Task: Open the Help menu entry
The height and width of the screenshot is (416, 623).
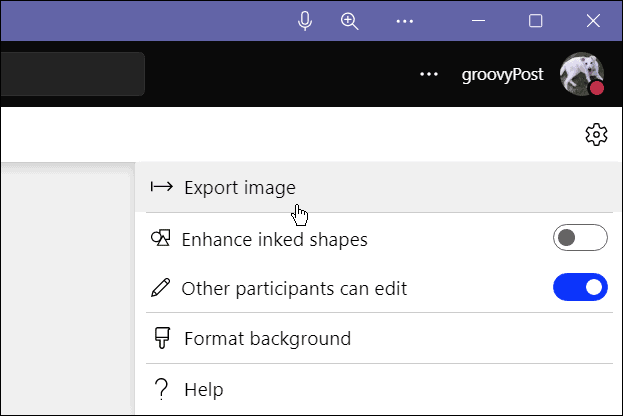Action: click(204, 389)
